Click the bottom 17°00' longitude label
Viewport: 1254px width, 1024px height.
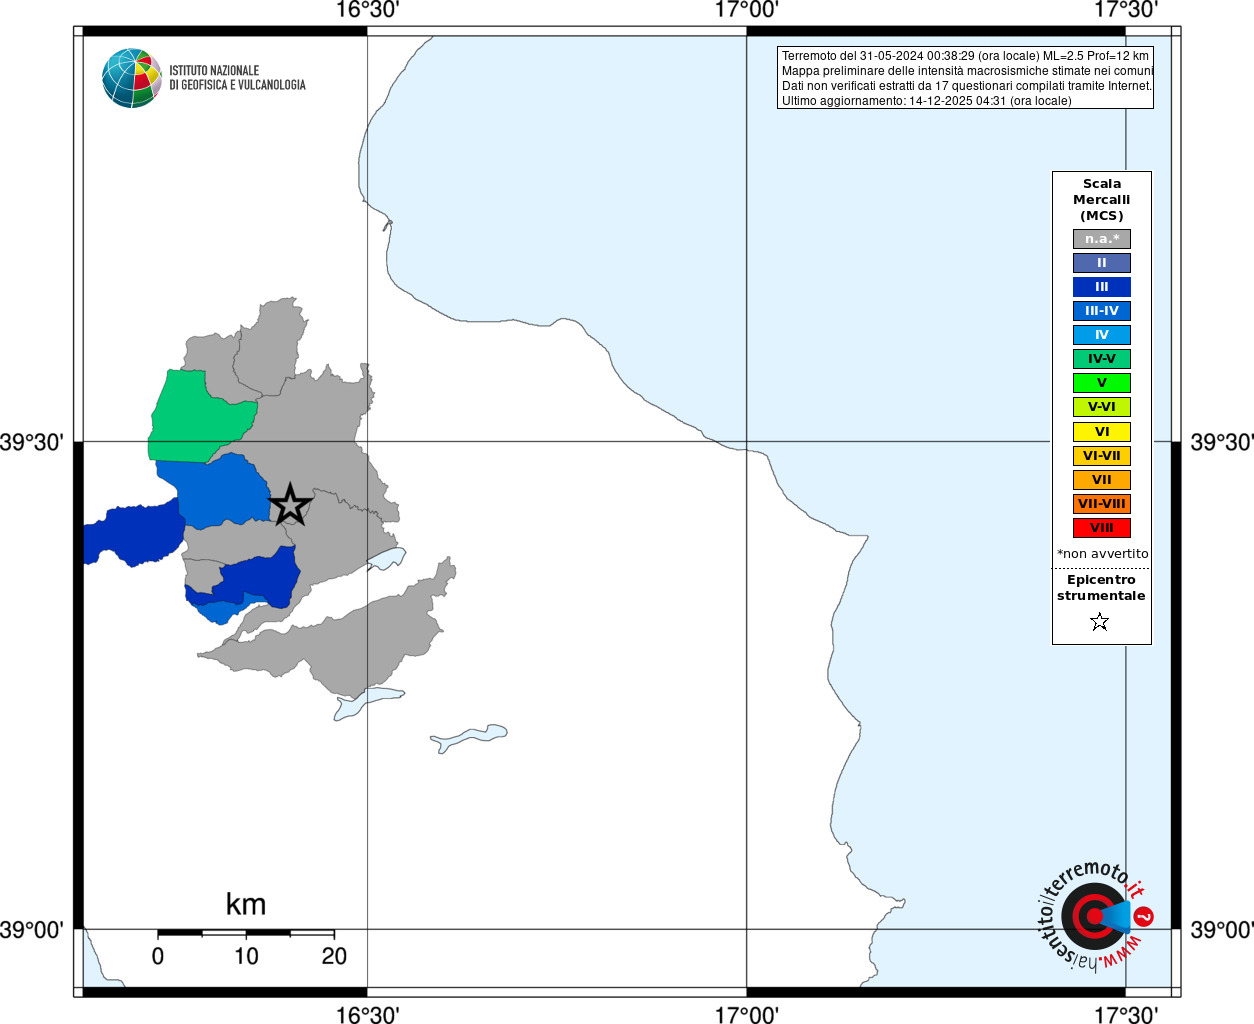(x=747, y=1014)
